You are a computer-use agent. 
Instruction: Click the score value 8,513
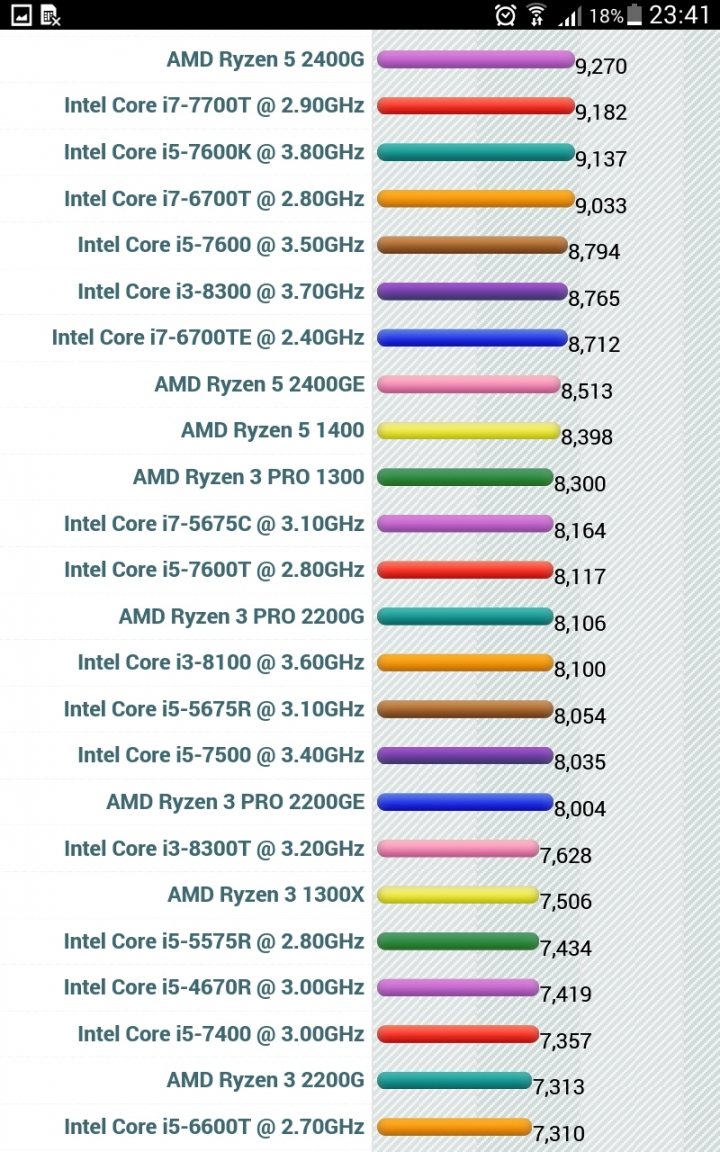pyautogui.click(x=587, y=391)
